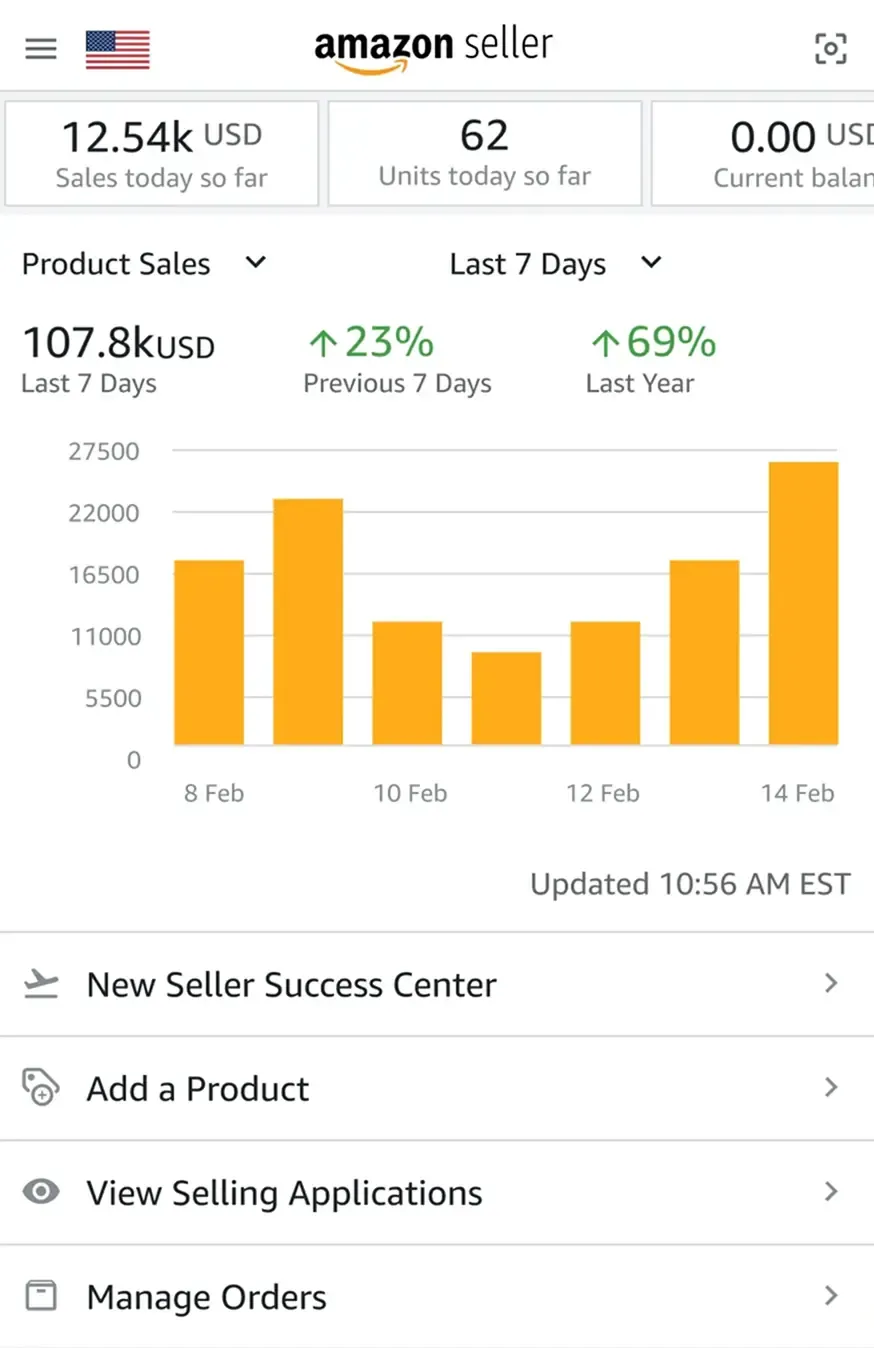874x1348 pixels.
Task: Tap the Current balance card
Action: (763, 153)
